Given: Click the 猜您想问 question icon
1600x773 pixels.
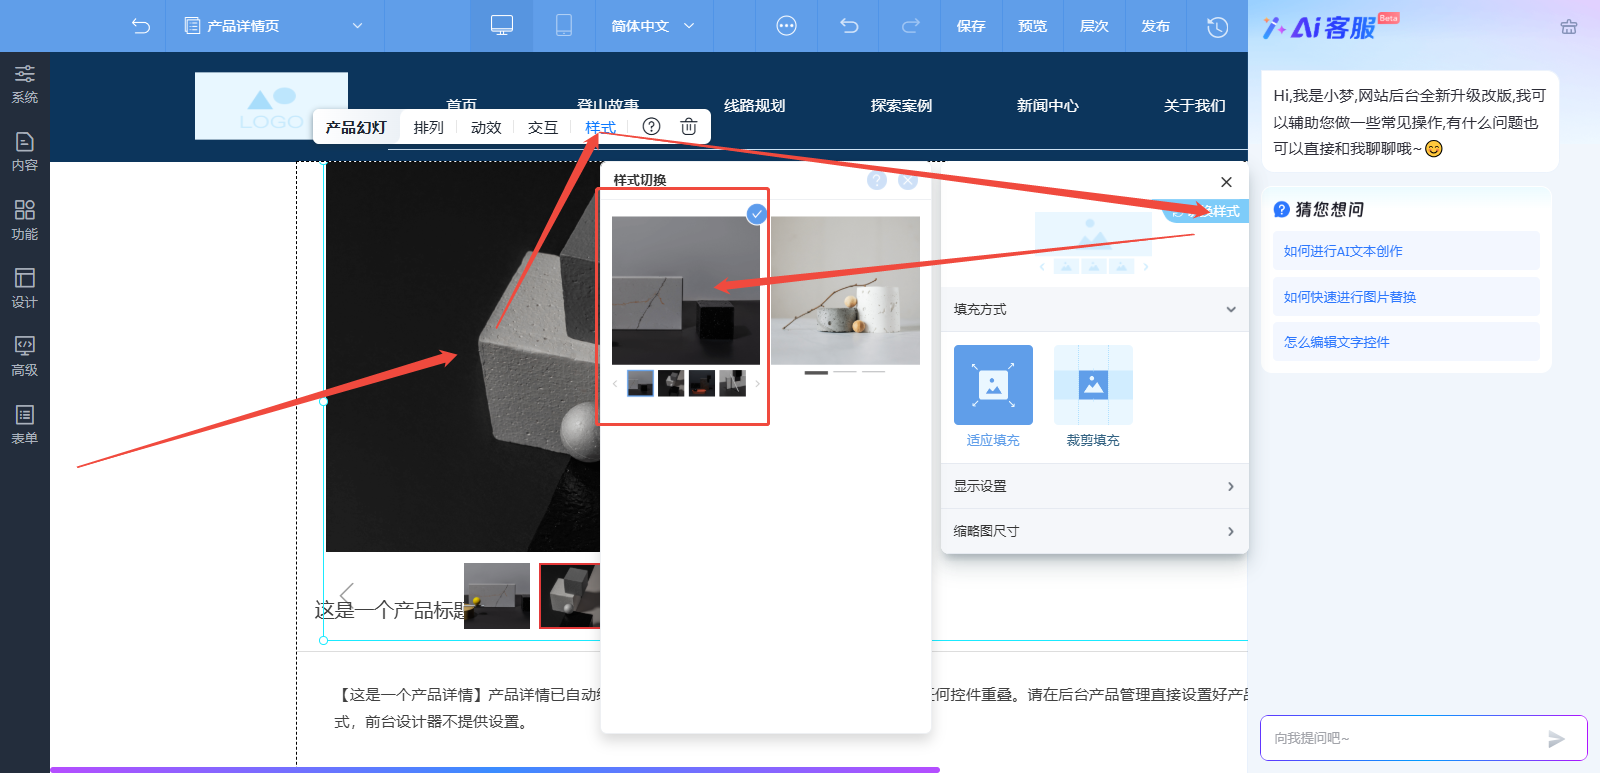Looking at the screenshot, I should [x=1281, y=209].
